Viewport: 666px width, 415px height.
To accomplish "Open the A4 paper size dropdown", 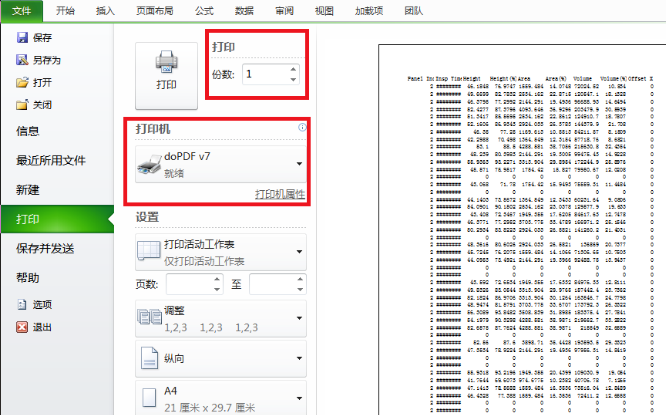I will [x=221, y=398].
